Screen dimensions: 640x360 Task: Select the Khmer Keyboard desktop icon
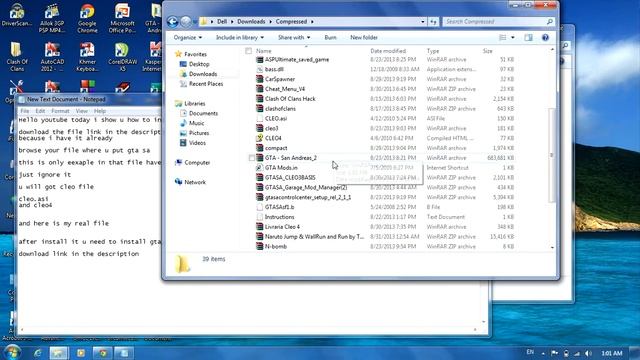coord(87,56)
